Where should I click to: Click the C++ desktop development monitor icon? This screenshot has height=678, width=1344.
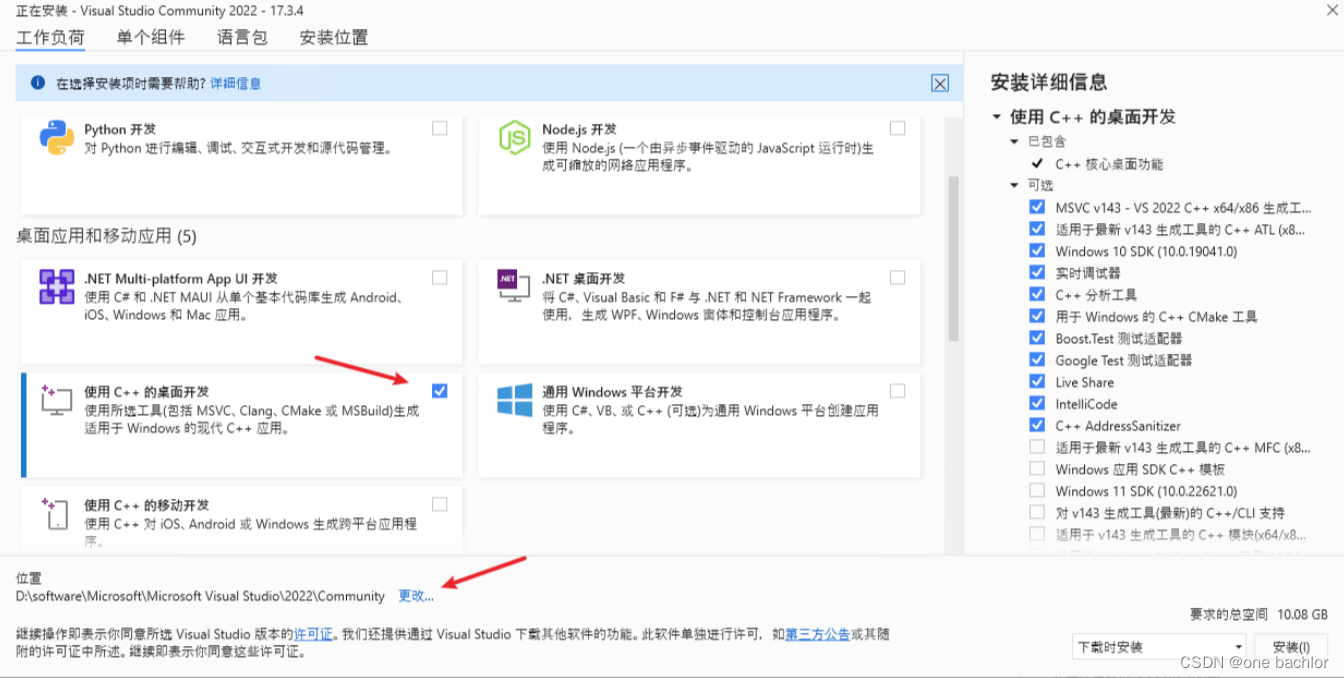57,400
